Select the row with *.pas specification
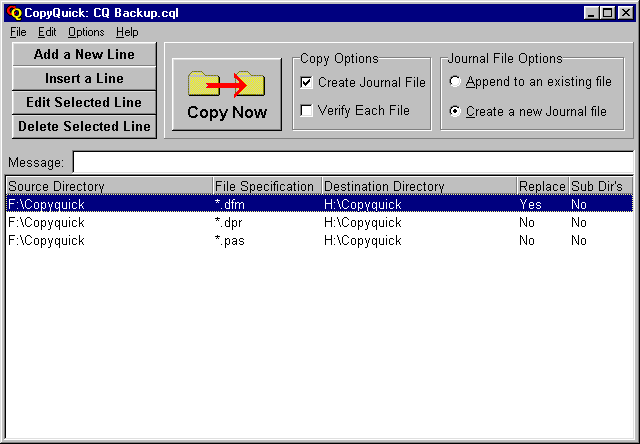 click(320, 240)
